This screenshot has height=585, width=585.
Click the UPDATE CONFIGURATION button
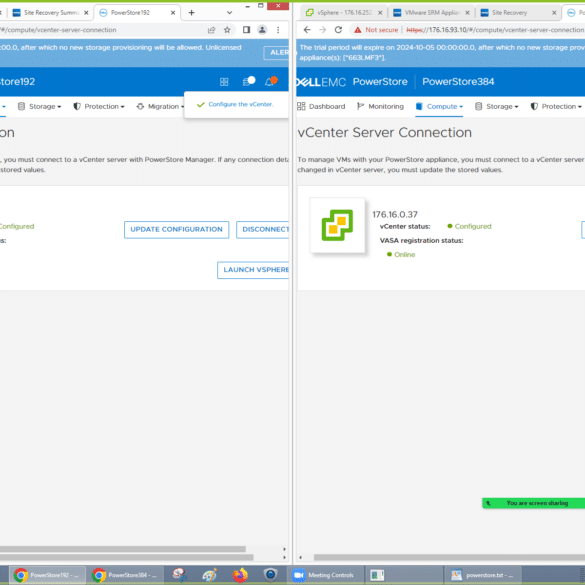[176, 229]
